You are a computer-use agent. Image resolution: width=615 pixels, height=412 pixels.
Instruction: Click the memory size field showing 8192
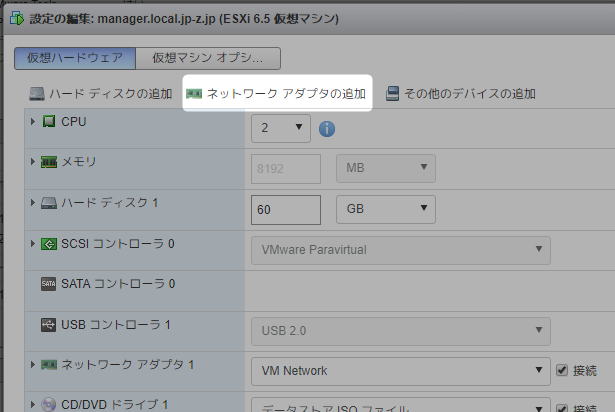point(286,169)
